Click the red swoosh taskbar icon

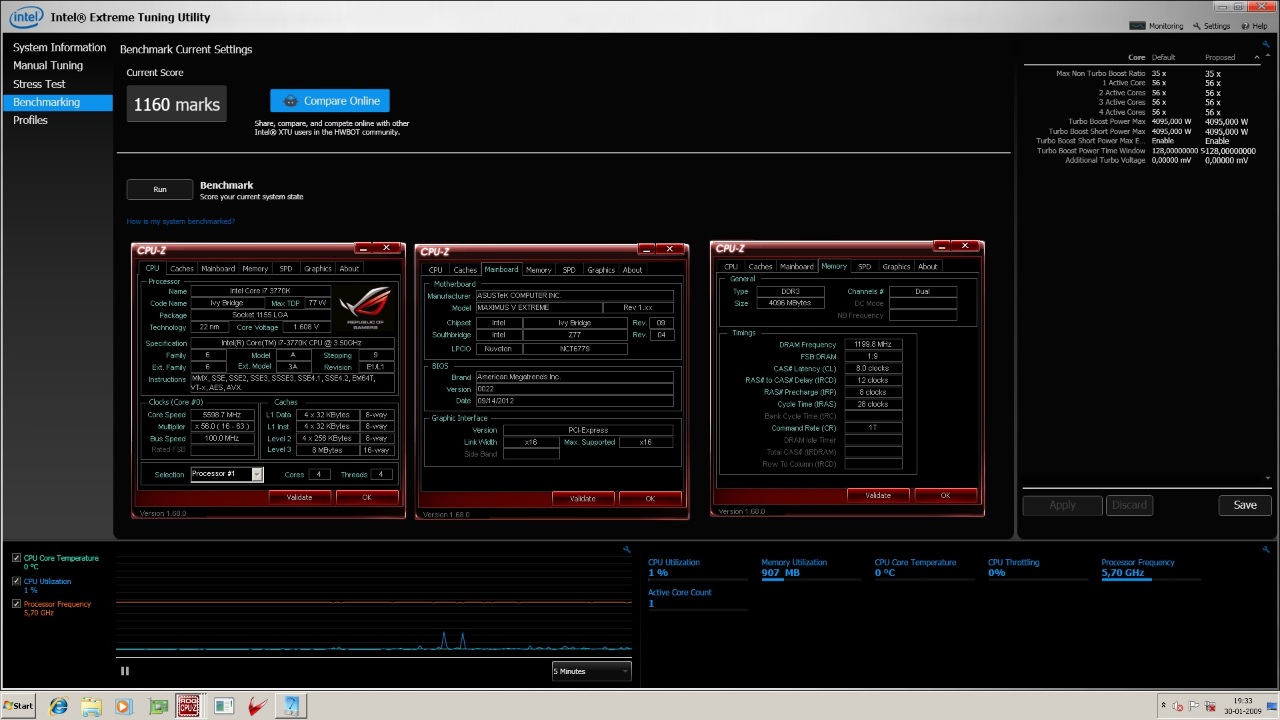pyautogui.click(x=257, y=706)
